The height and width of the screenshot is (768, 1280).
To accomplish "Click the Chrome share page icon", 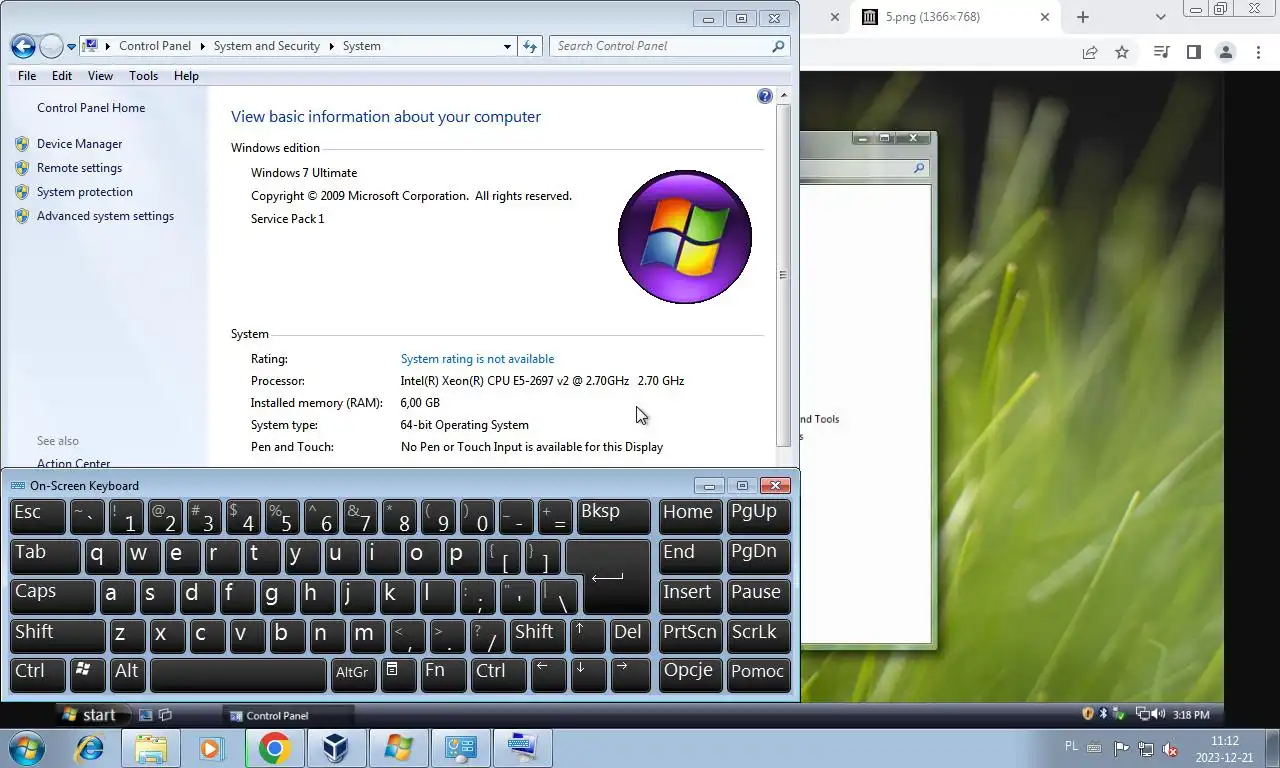I will pyautogui.click(x=1090, y=52).
